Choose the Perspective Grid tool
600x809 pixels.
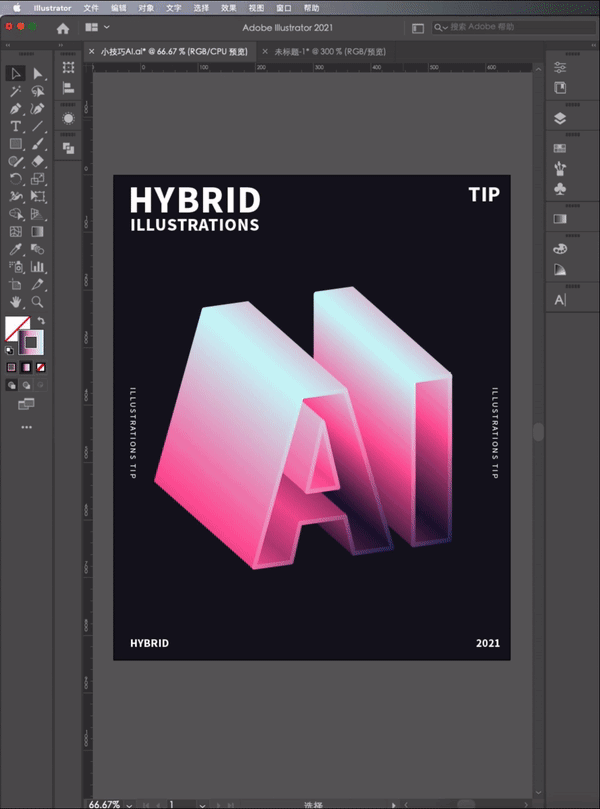(x=37, y=214)
